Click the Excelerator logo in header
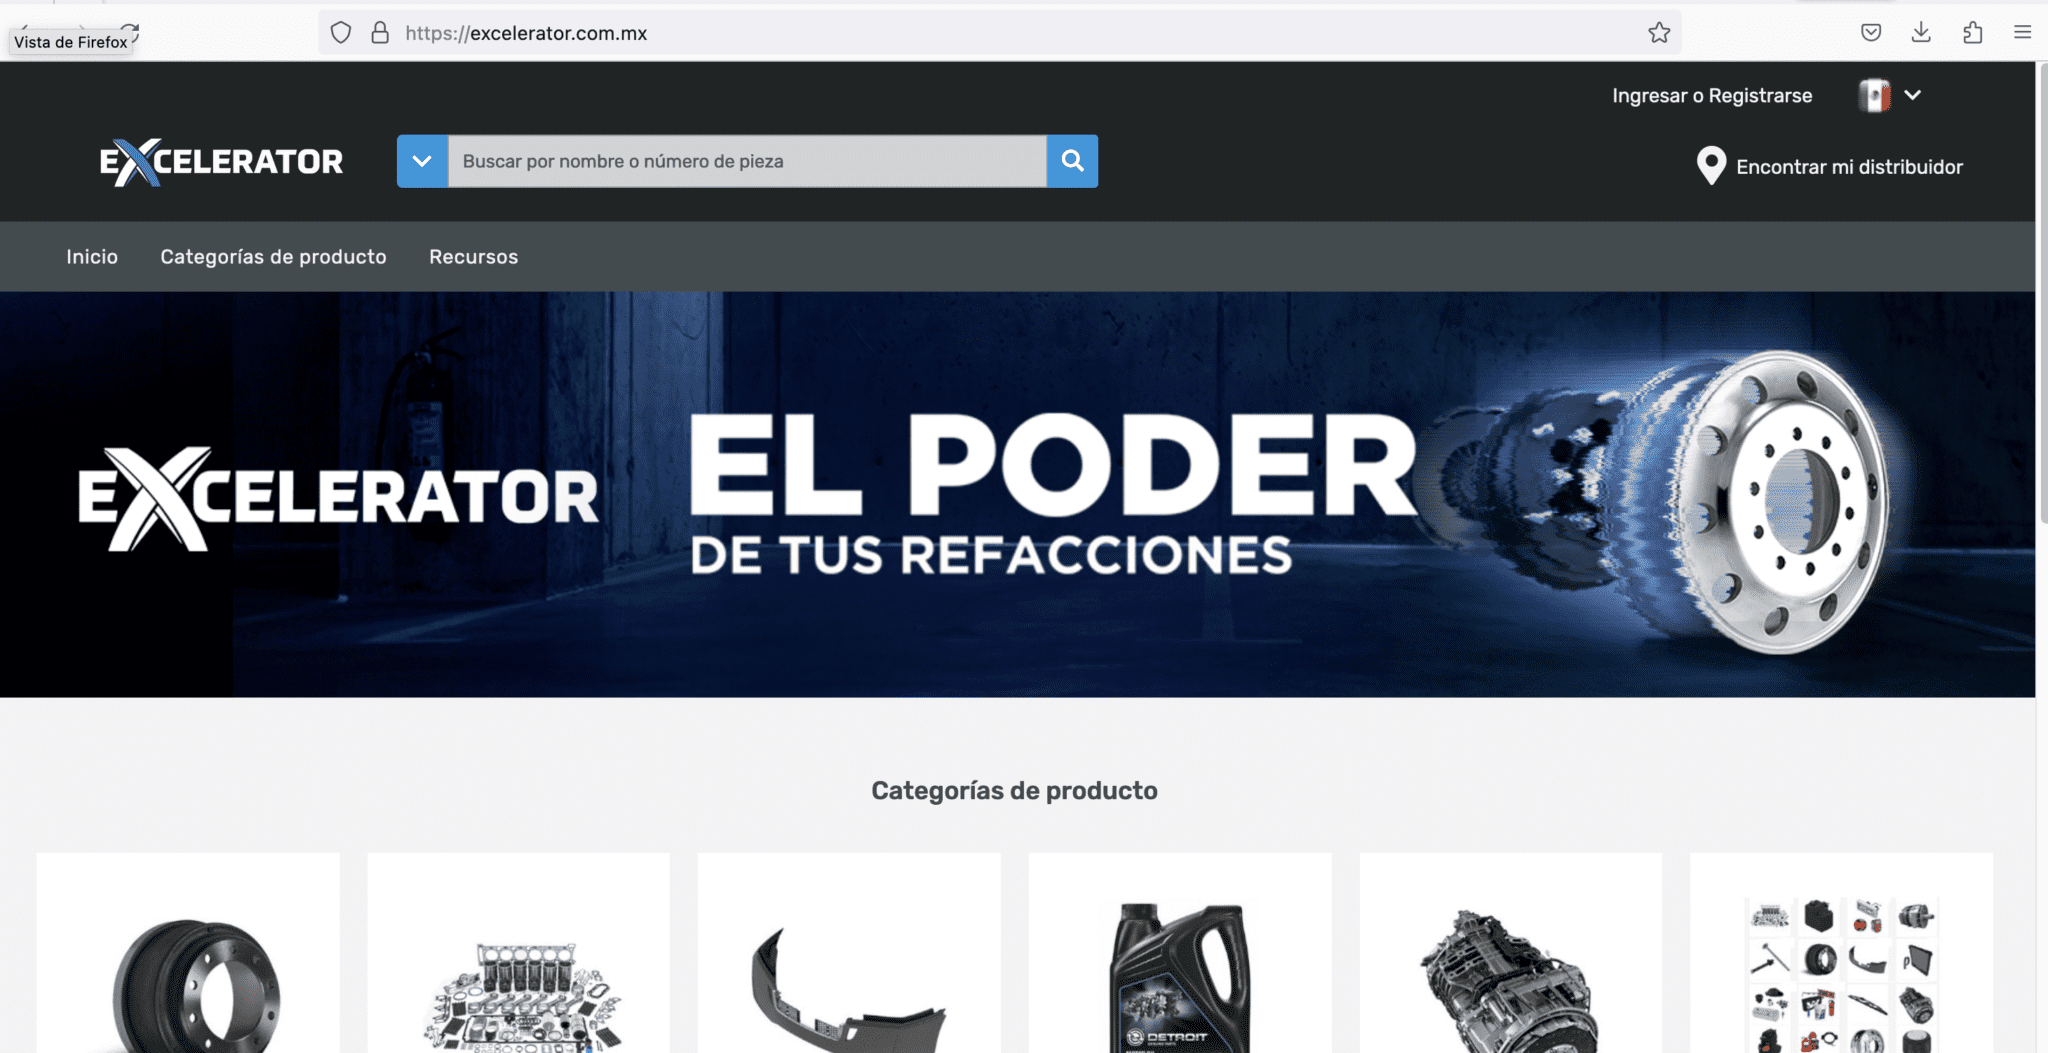Image resolution: width=2048 pixels, height=1053 pixels. (221, 162)
